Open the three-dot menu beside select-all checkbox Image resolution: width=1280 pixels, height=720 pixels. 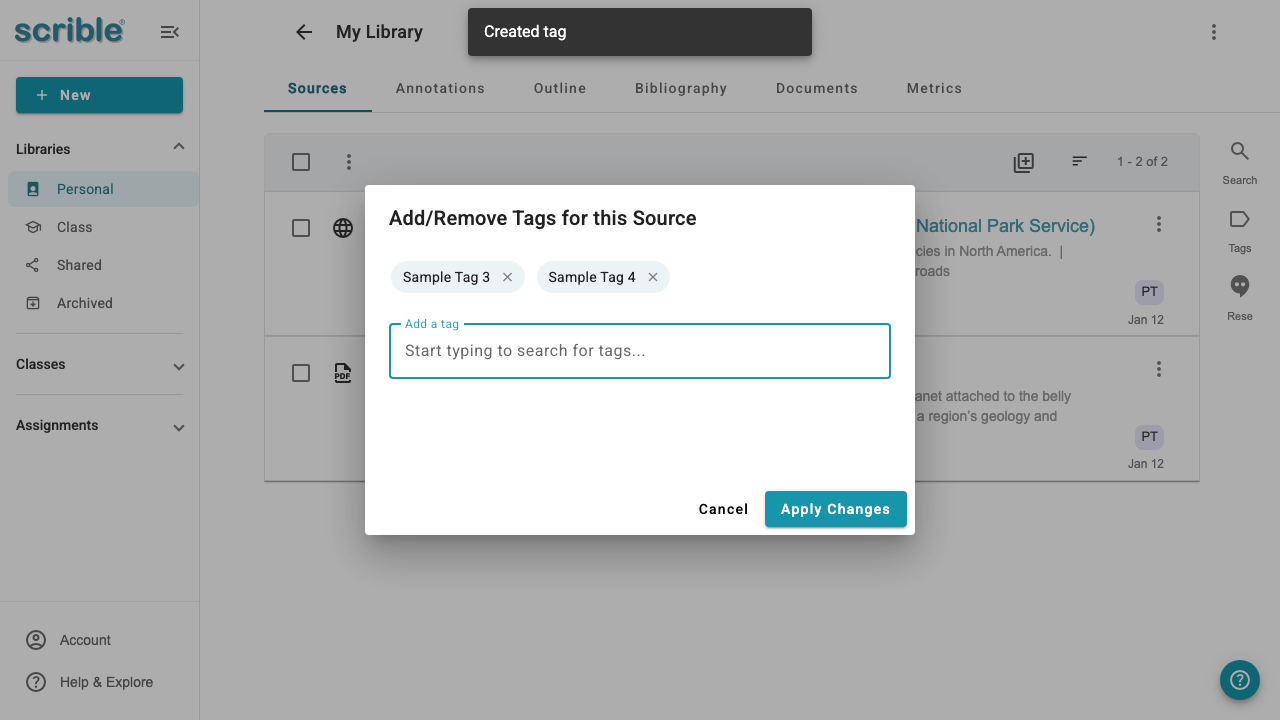click(x=349, y=162)
